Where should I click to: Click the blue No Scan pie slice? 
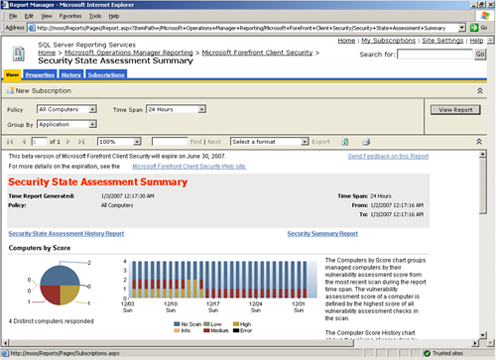(60, 275)
